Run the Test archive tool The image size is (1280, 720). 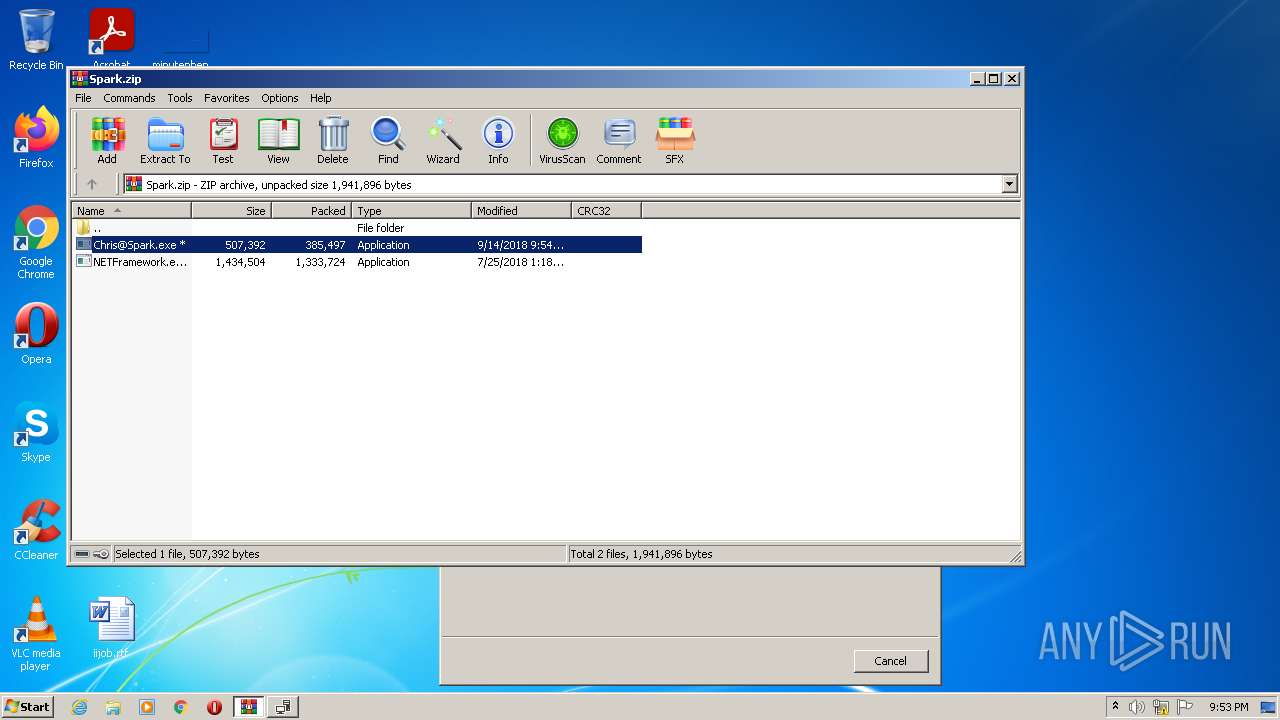tap(223, 140)
